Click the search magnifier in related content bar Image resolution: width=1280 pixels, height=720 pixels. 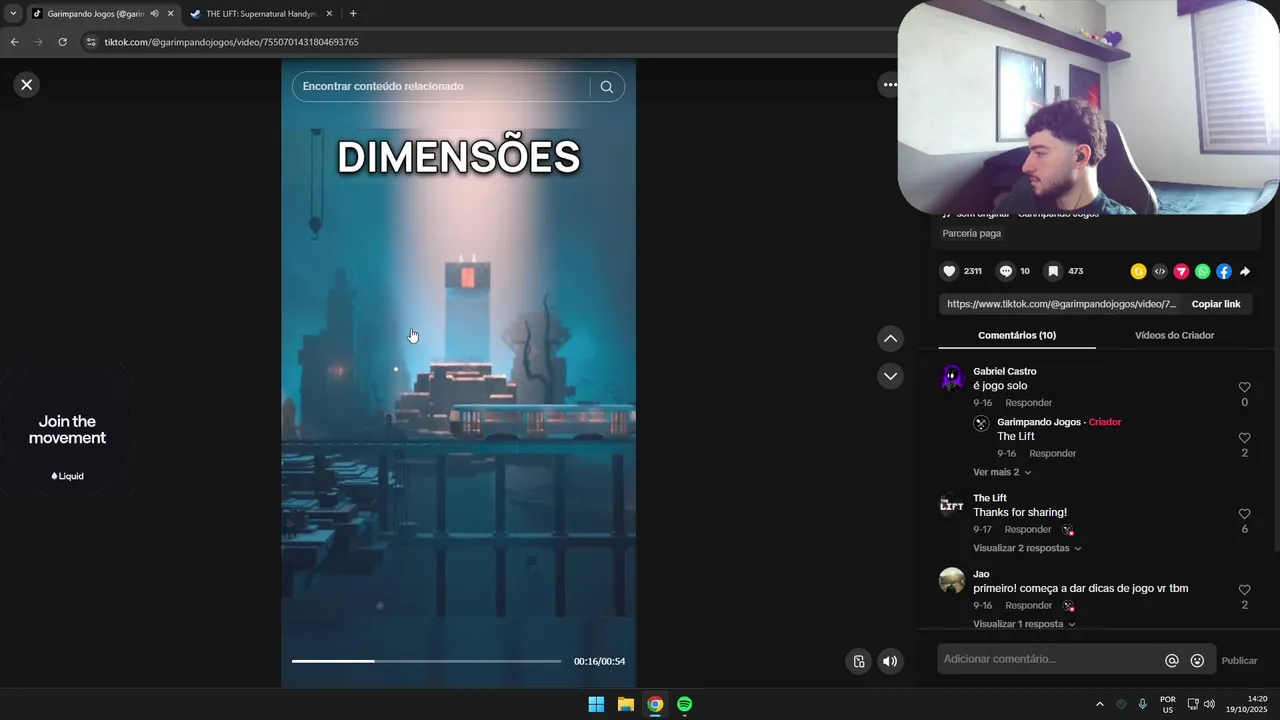pos(607,87)
